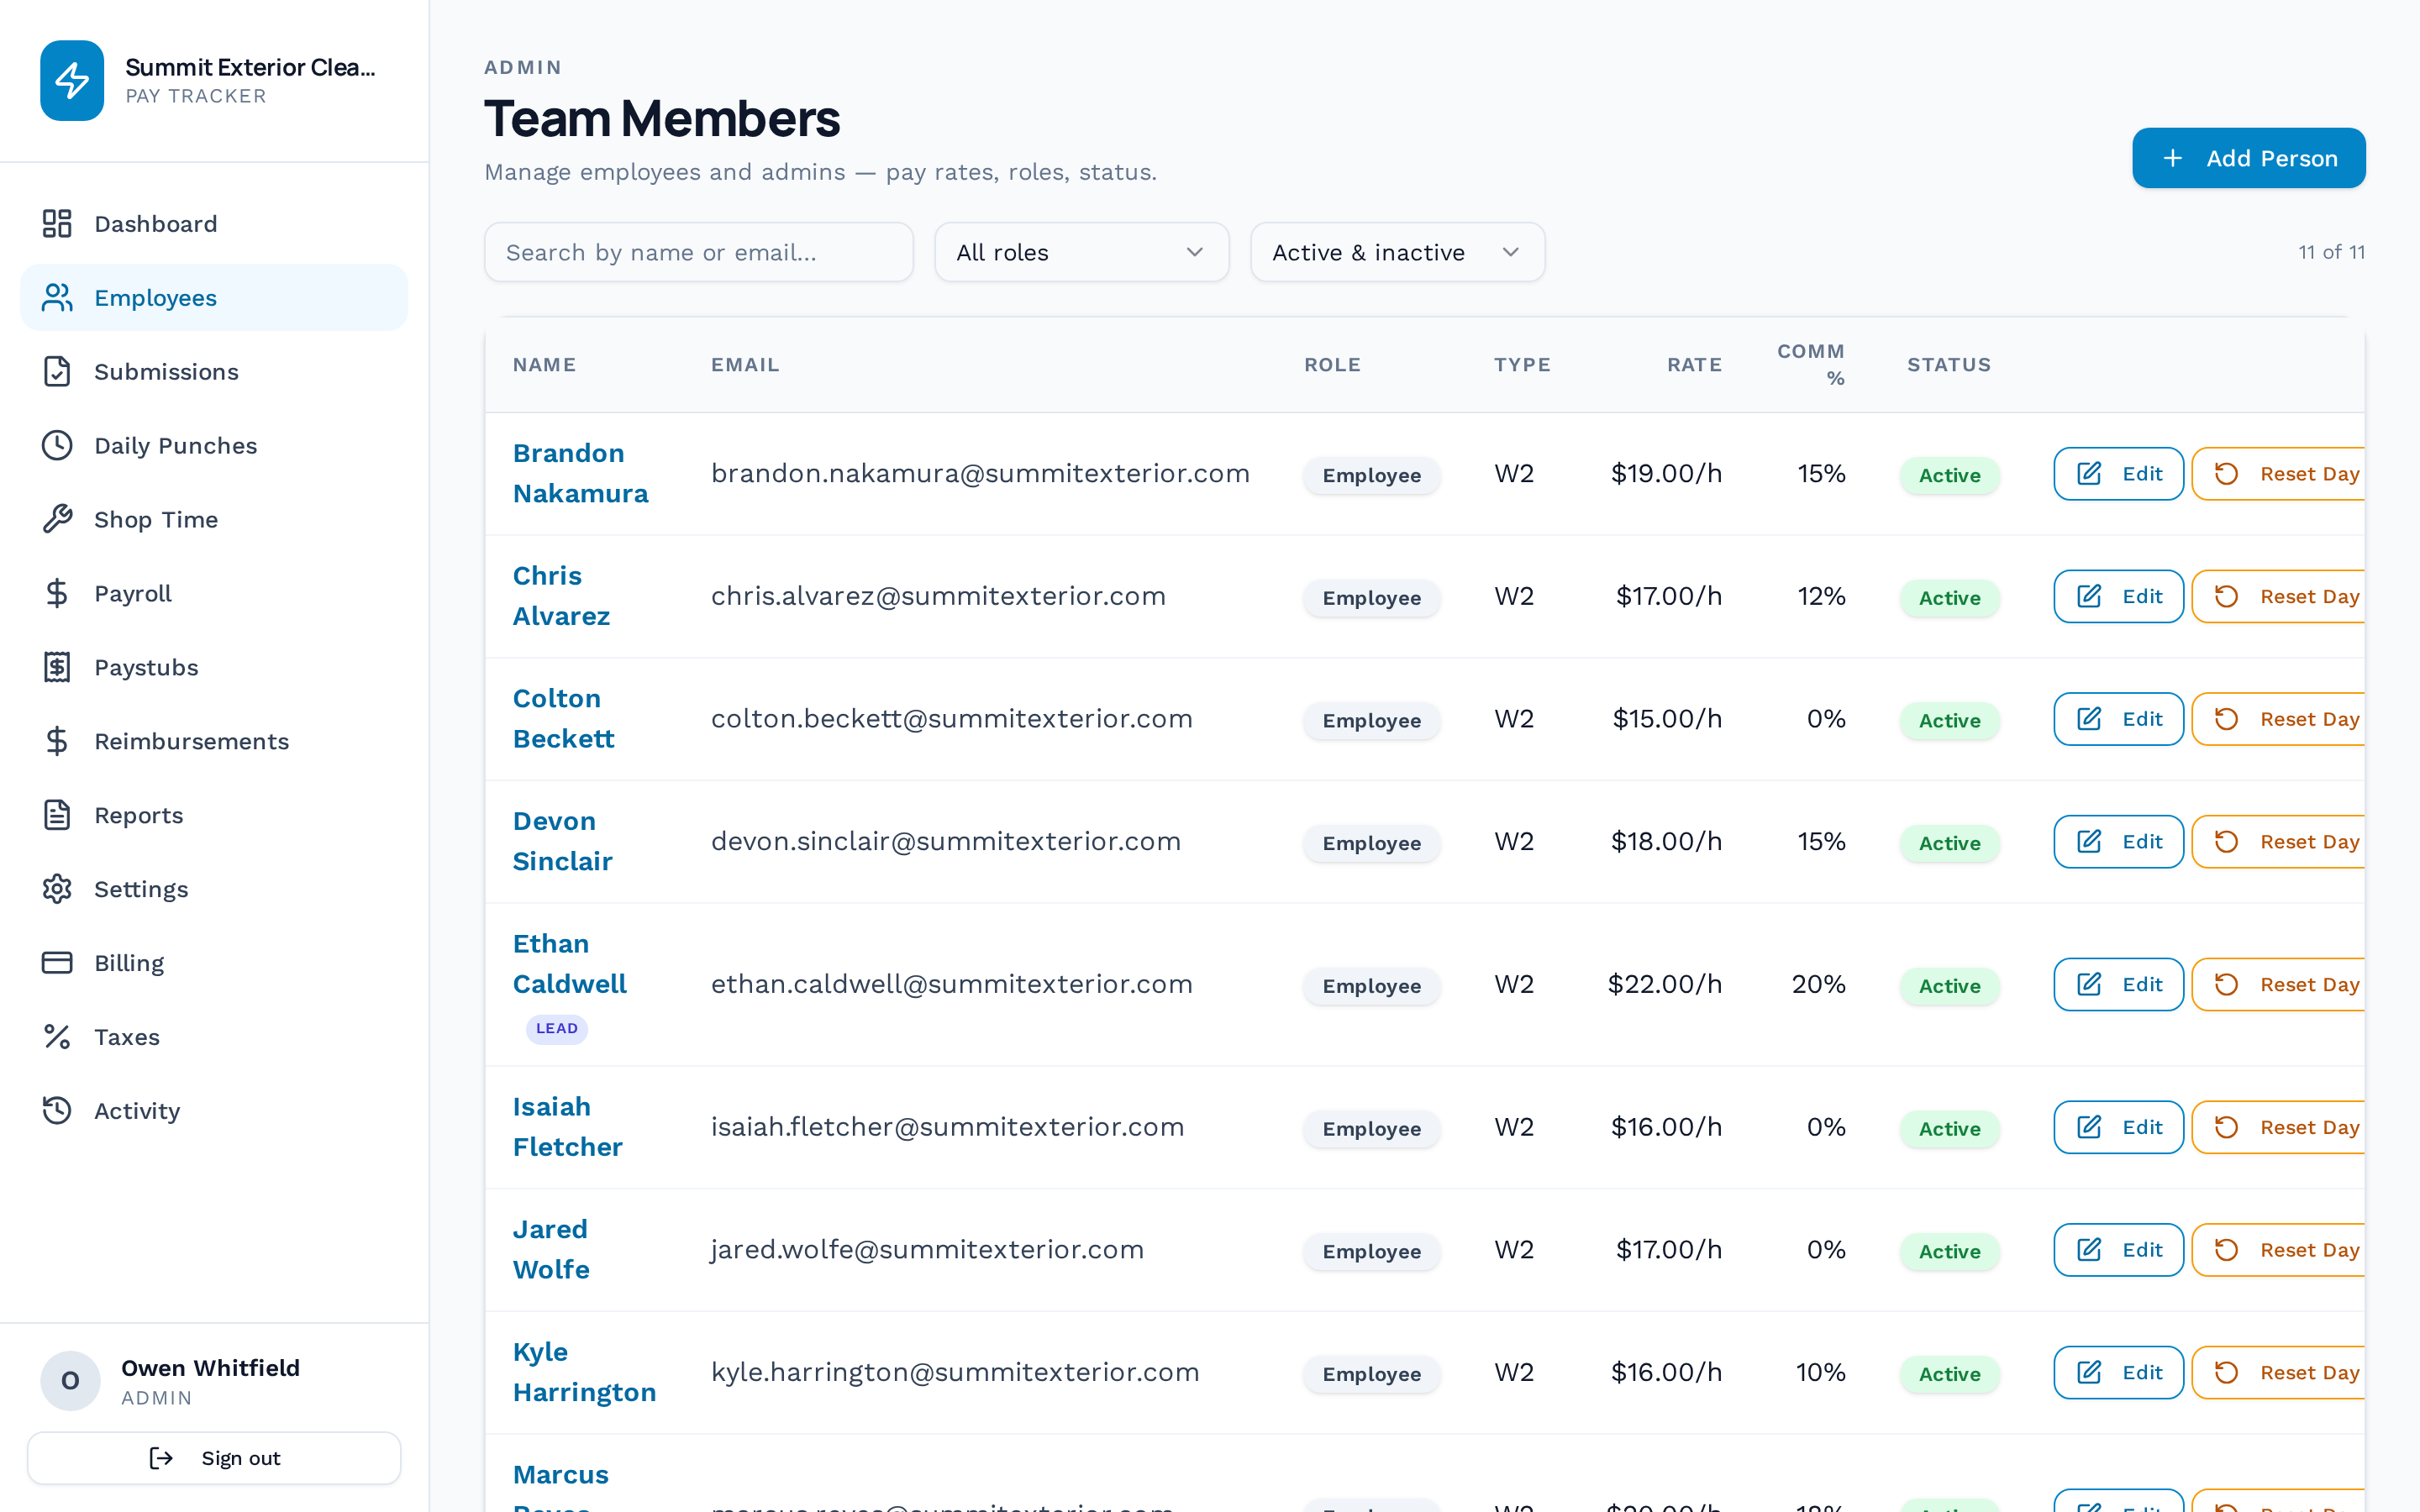Screen dimensions: 2420x1512
Task: Click the Billing credit card icon
Action: (x=57, y=963)
